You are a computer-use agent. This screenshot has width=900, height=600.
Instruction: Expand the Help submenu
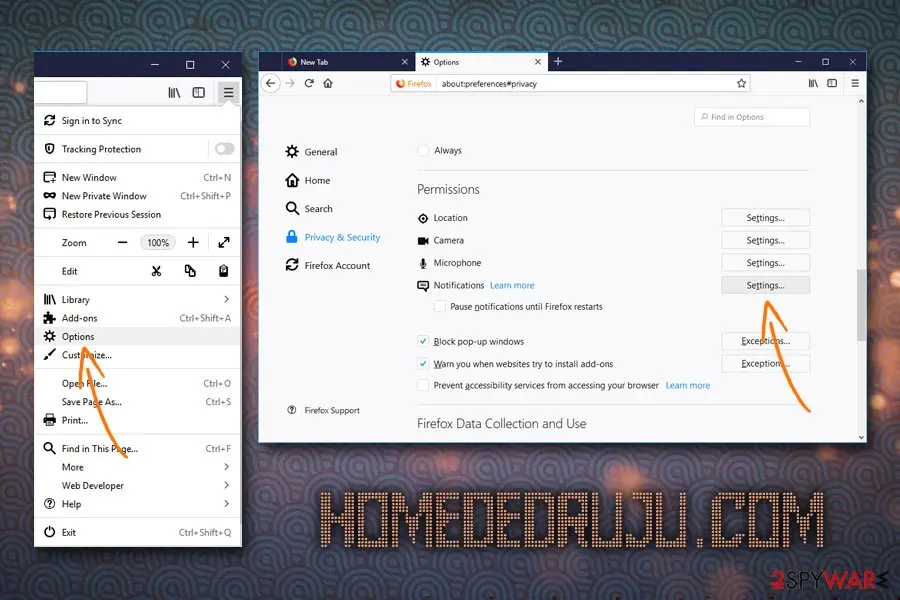click(x=138, y=504)
